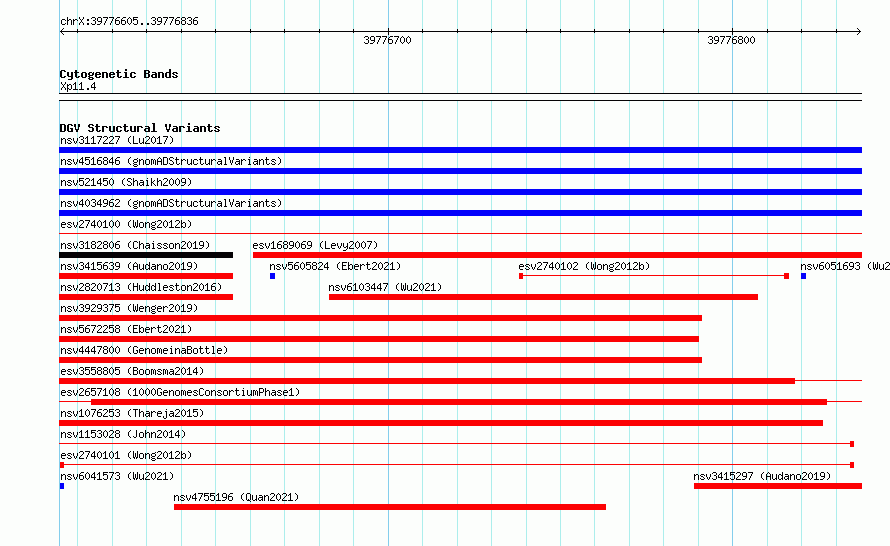The width and height of the screenshot is (890, 546).
Task: Select the blue bar under nsv4516846
Action: [460, 171]
